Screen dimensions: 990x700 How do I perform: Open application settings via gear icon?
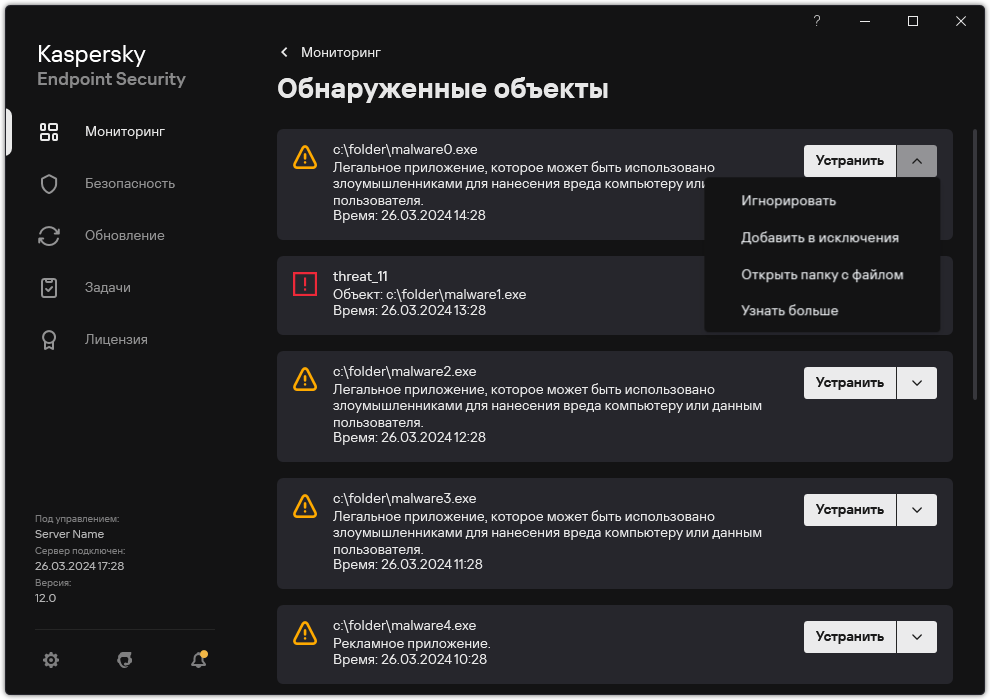(x=50, y=660)
